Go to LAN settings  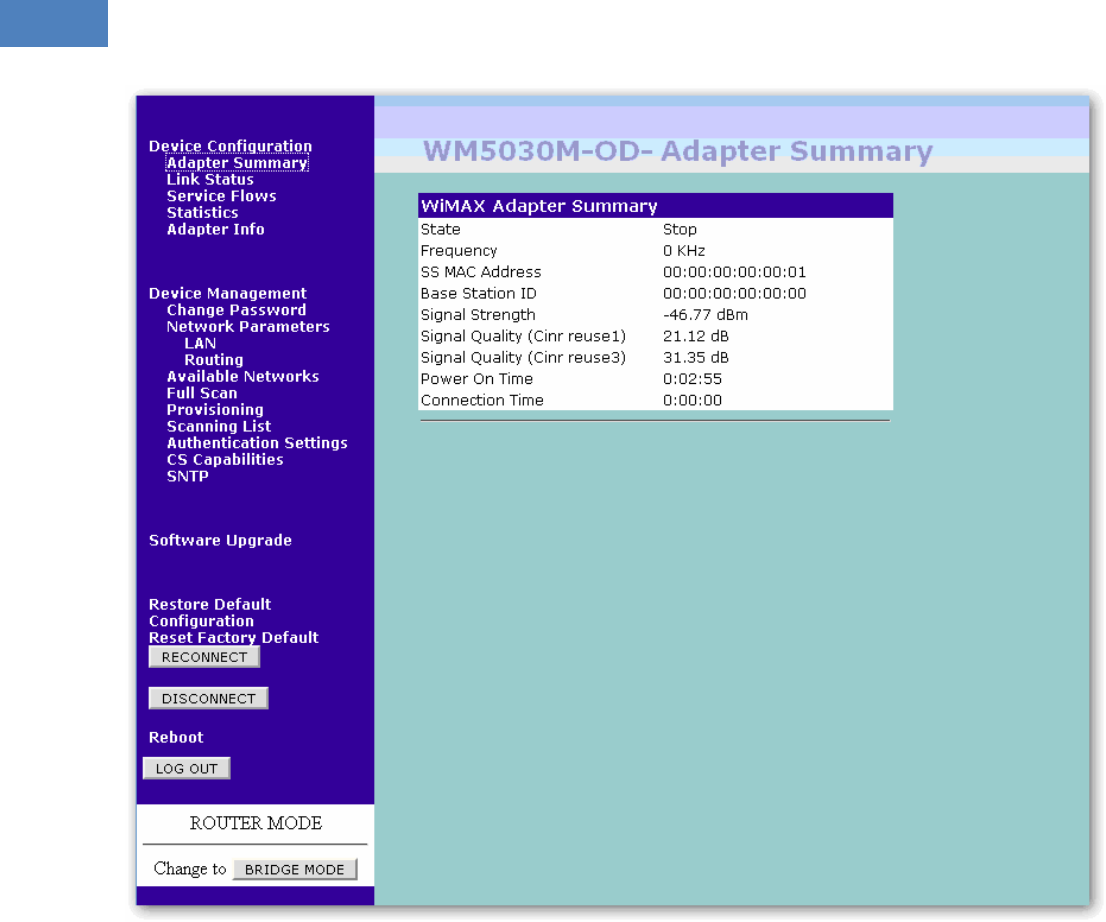[x=200, y=343]
